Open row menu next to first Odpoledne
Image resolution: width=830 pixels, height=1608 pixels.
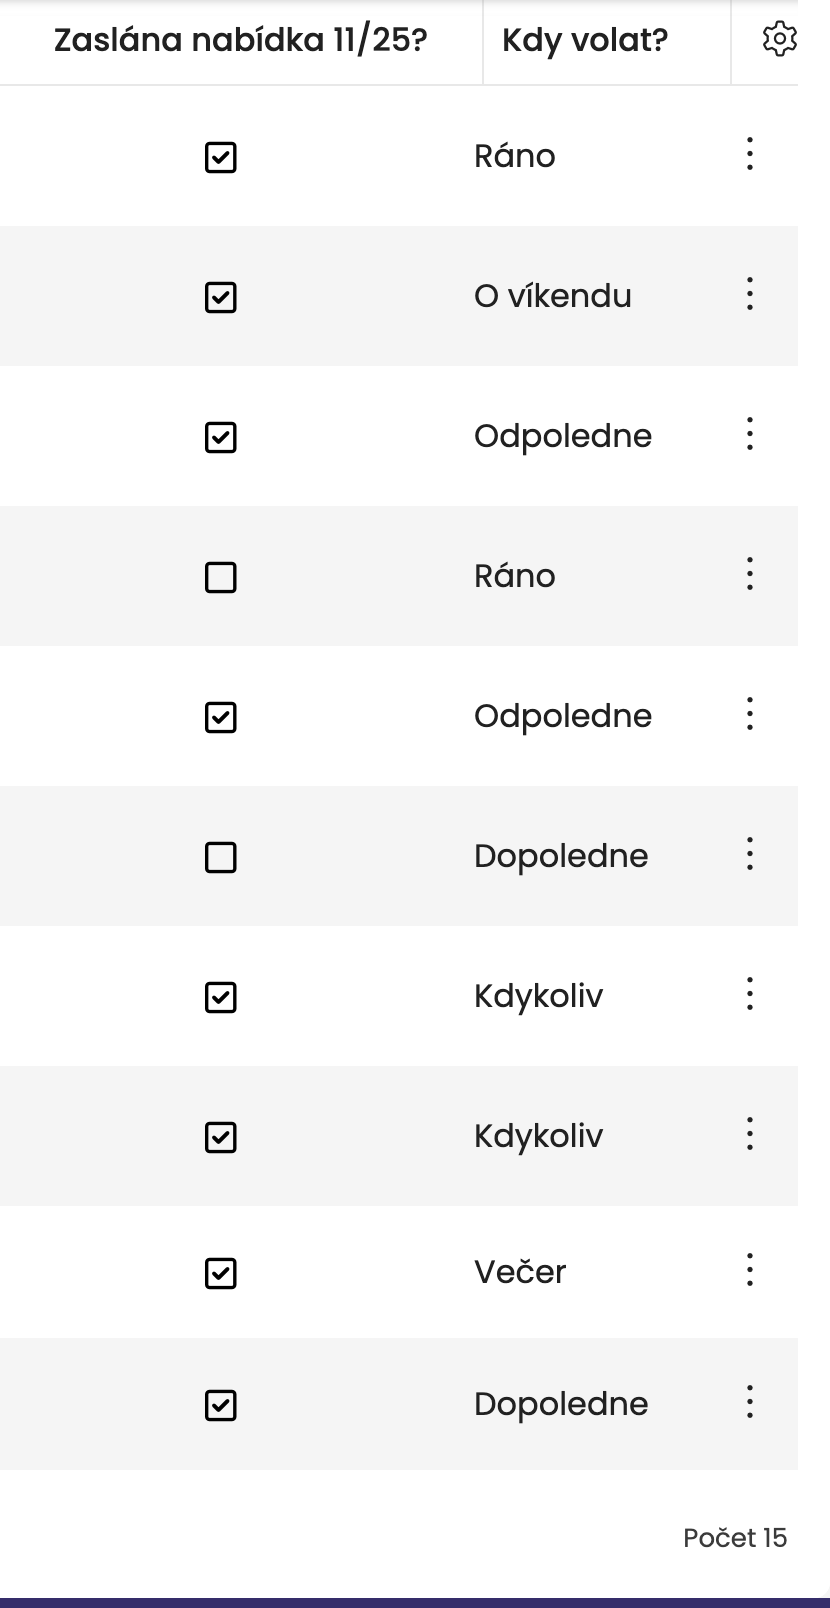(750, 435)
